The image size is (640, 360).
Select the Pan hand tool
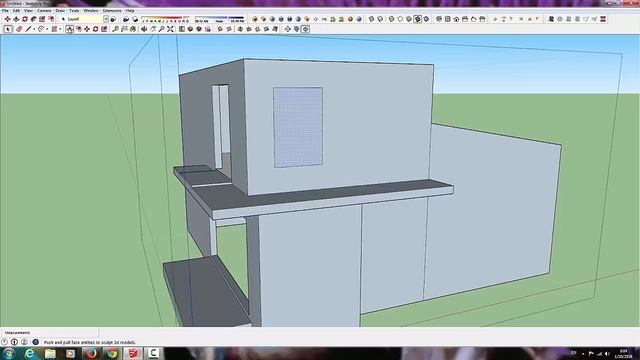(x=153, y=29)
